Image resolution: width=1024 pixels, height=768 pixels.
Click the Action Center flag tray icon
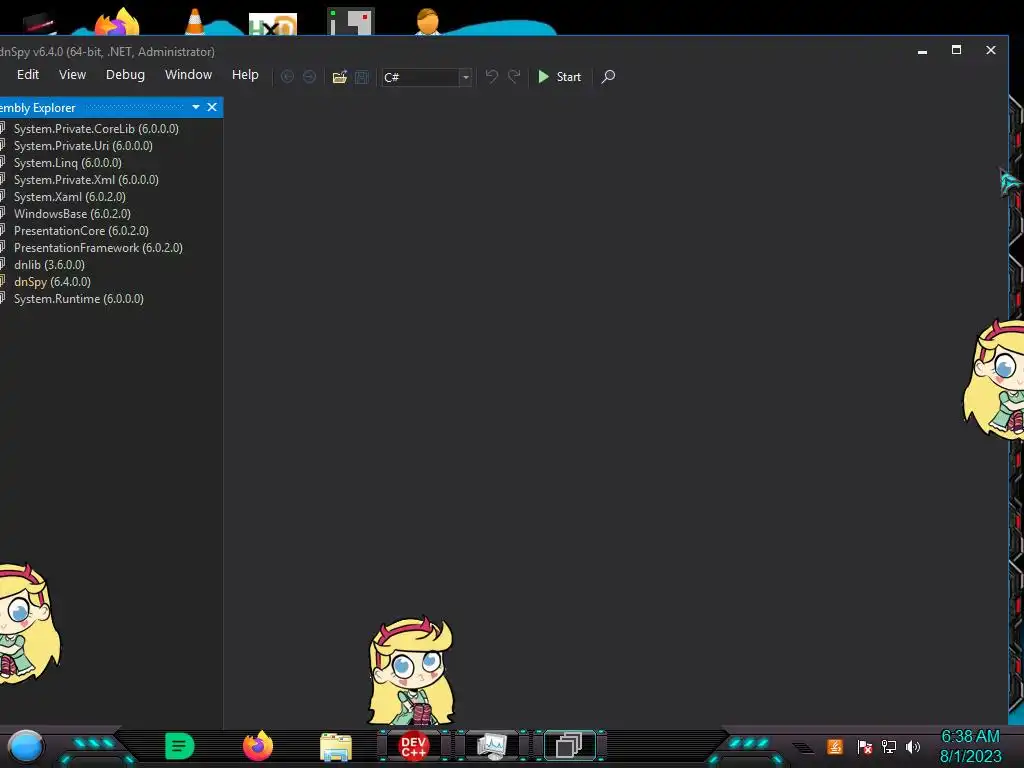(x=863, y=746)
